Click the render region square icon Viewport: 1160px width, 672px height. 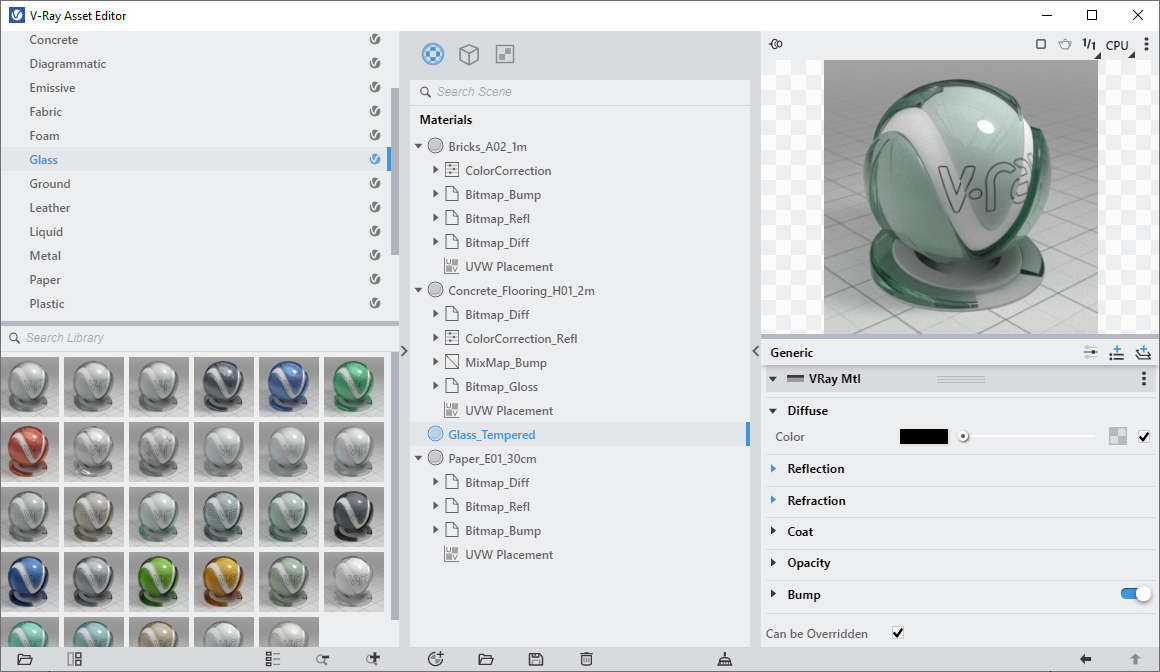[x=1041, y=44]
